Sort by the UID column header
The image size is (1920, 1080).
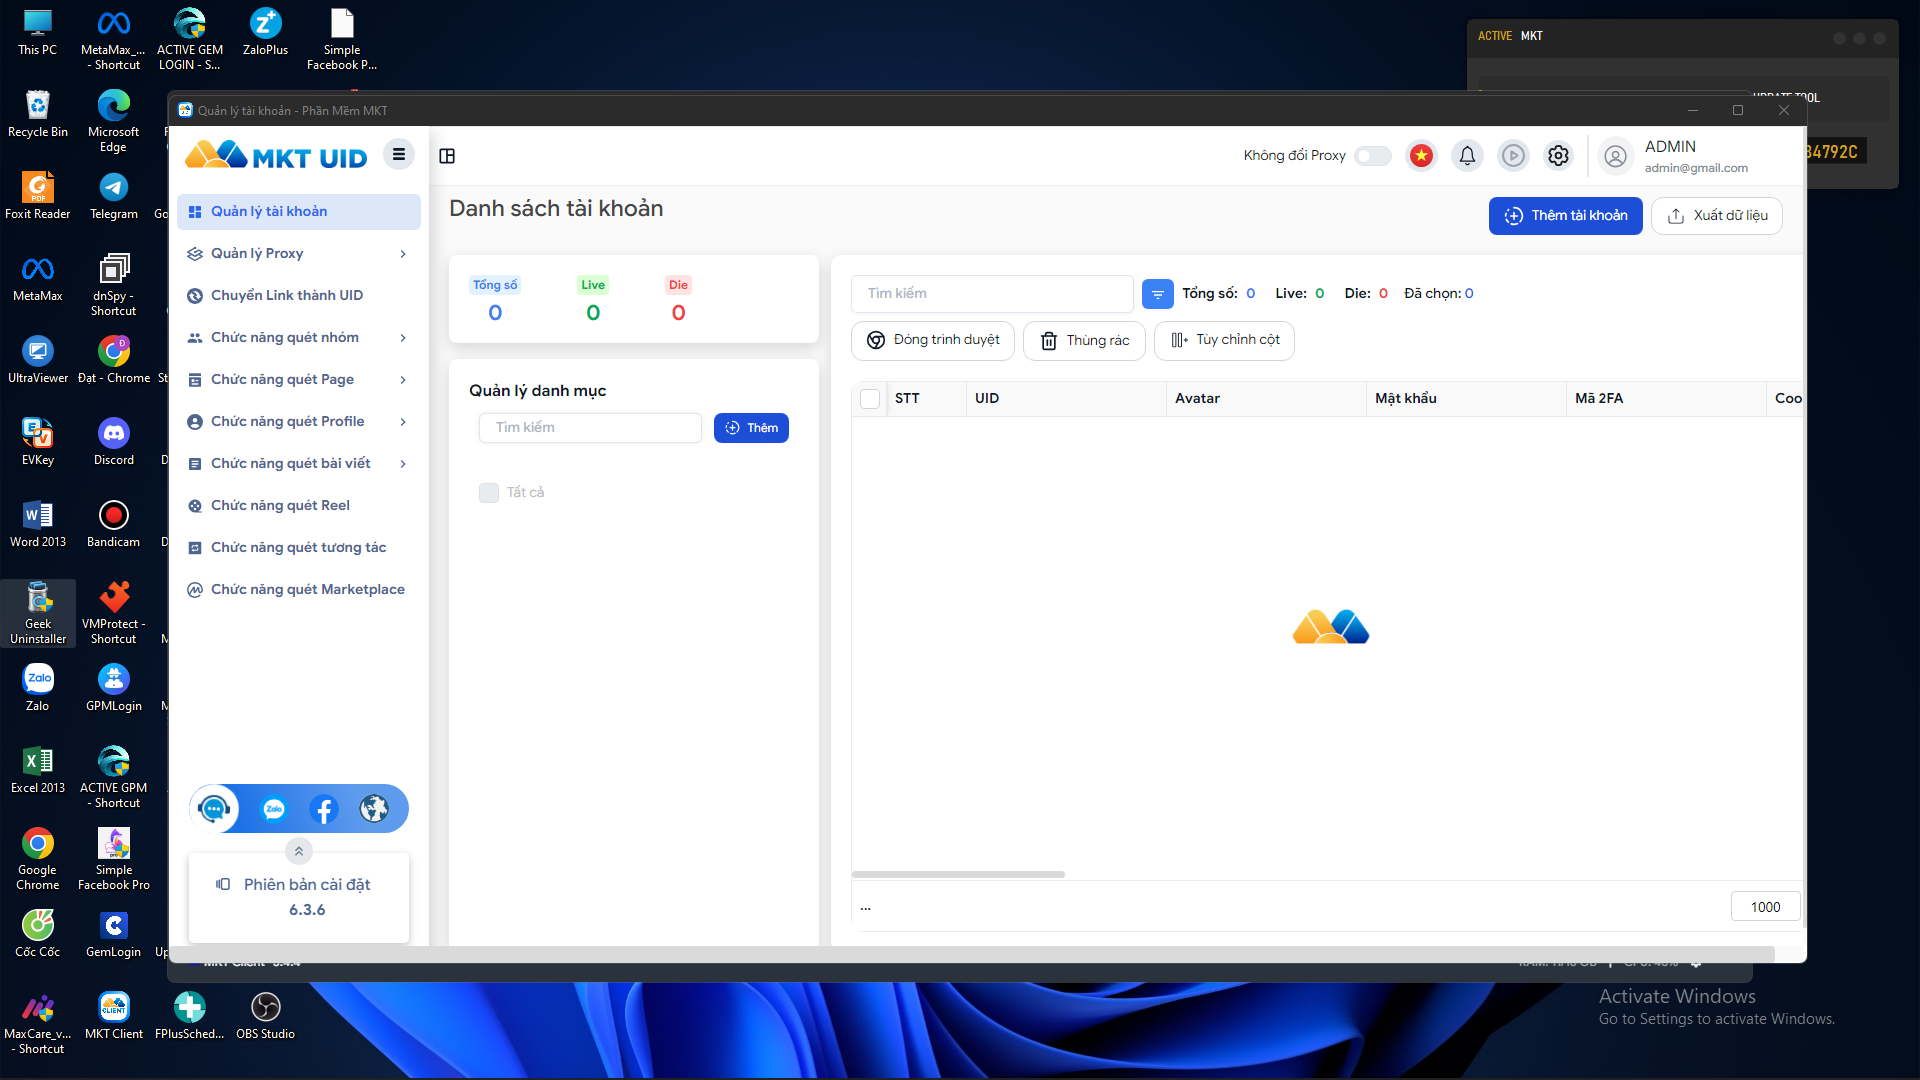tap(1065, 399)
